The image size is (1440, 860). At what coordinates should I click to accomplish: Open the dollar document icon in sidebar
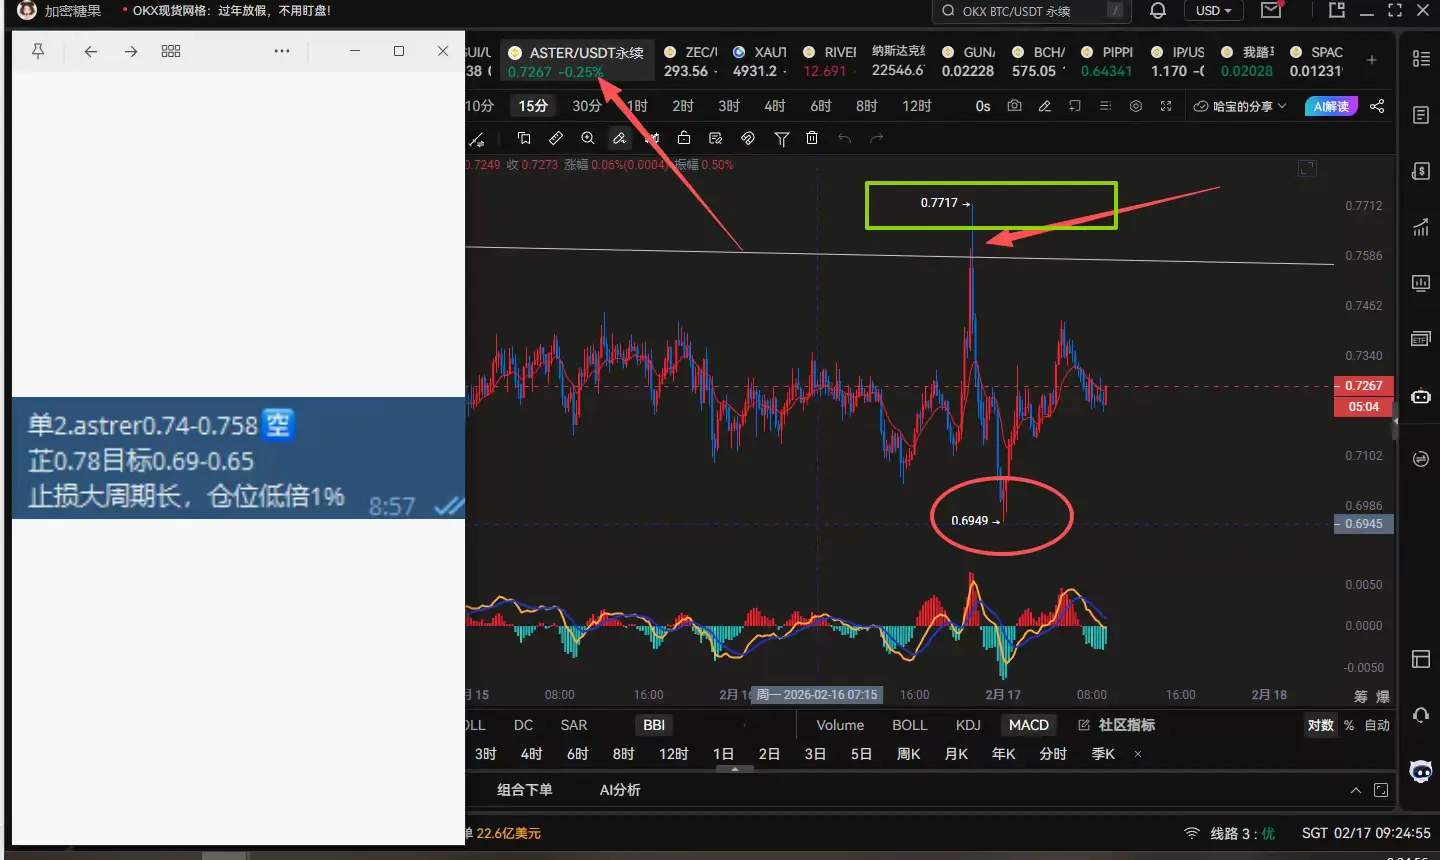1421,171
